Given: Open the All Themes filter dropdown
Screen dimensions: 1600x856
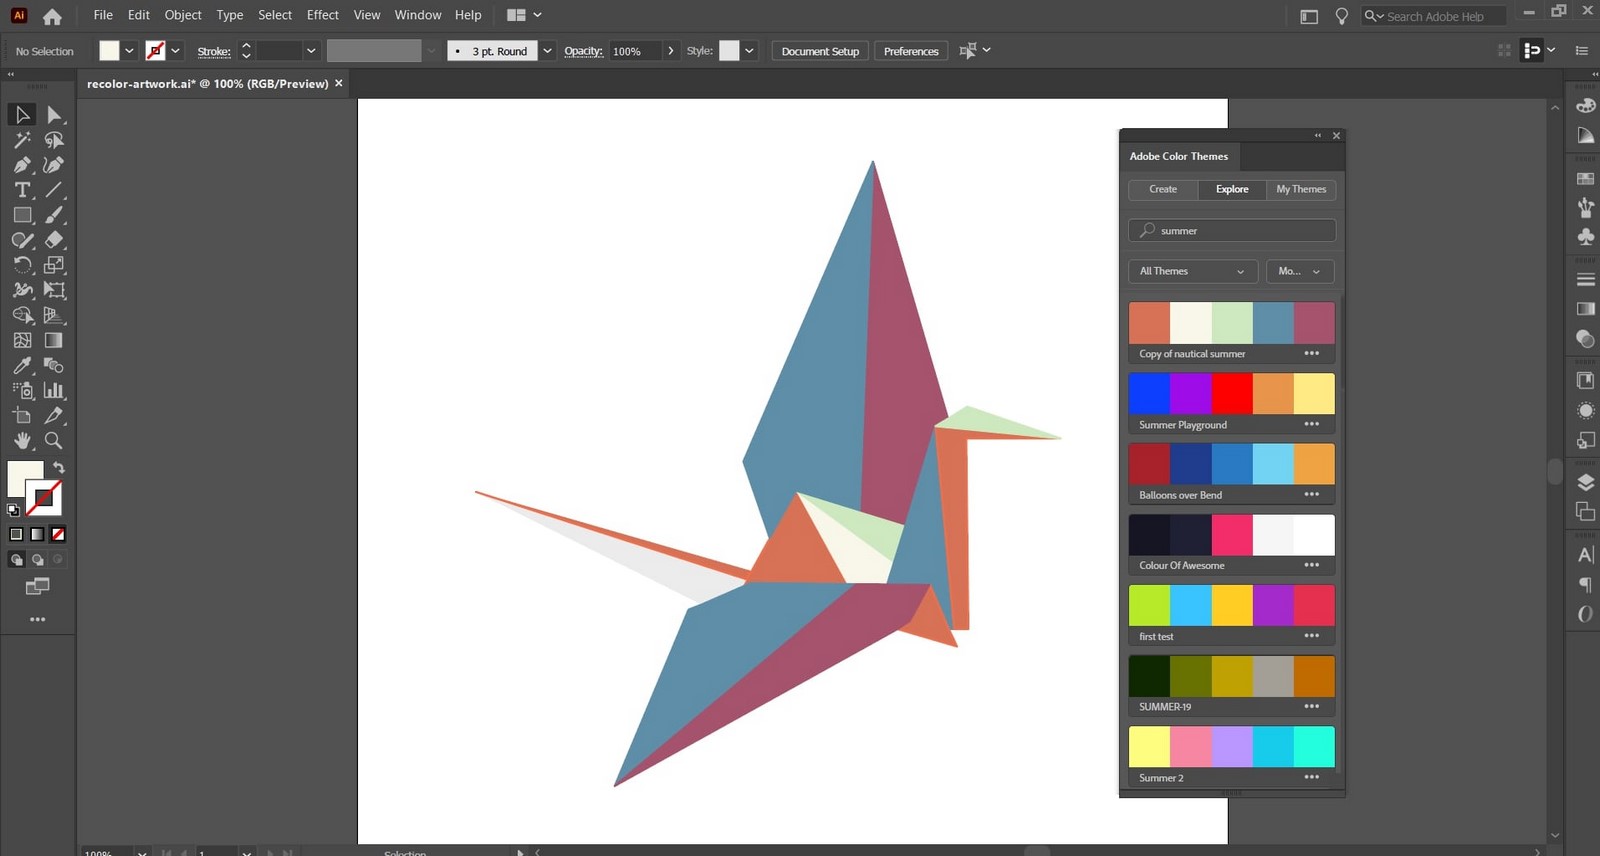Looking at the screenshot, I should (x=1193, y=271).
